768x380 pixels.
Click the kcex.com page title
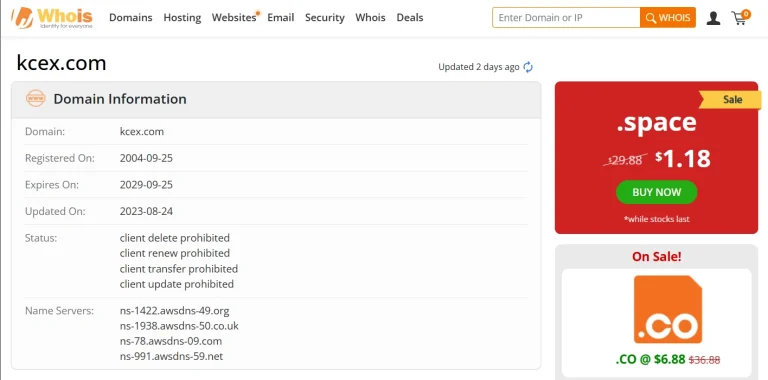(61, 63)
